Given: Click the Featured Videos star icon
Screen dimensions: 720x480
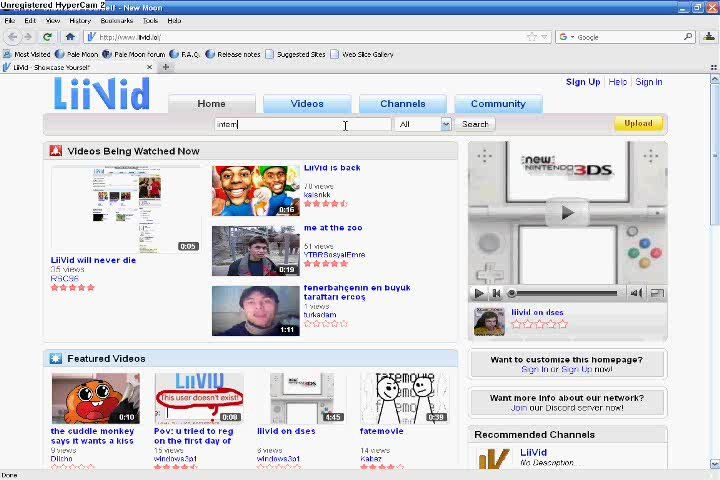Looking at the screenshot, I should (56, 358).
